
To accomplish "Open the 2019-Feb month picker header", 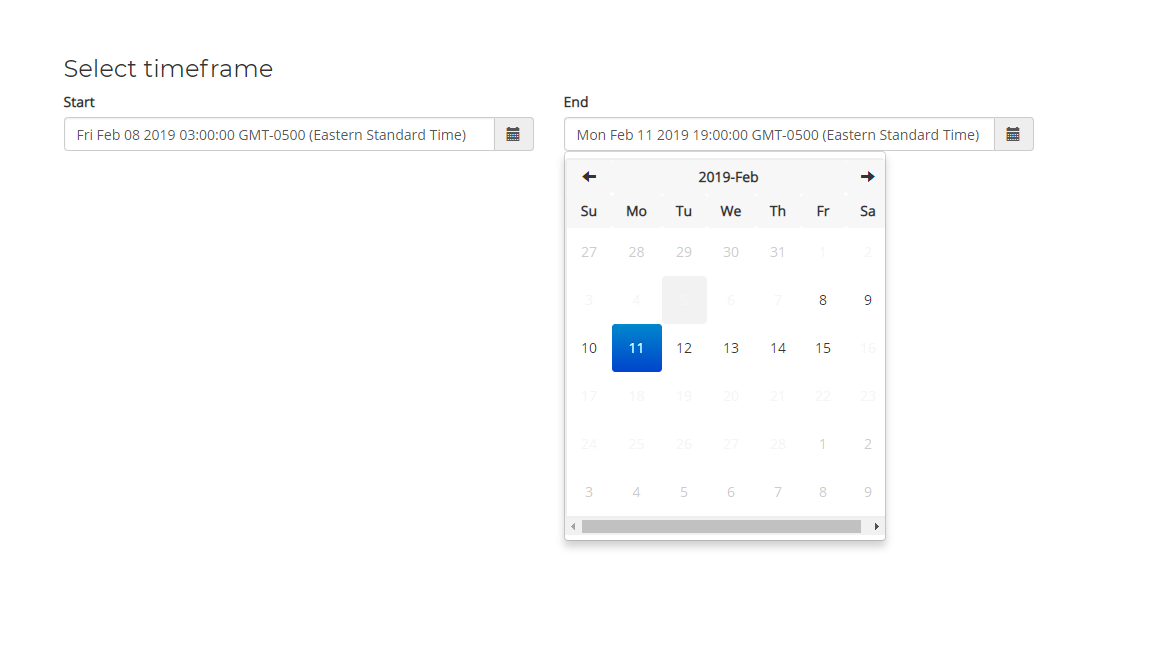I will click(728, 177).
